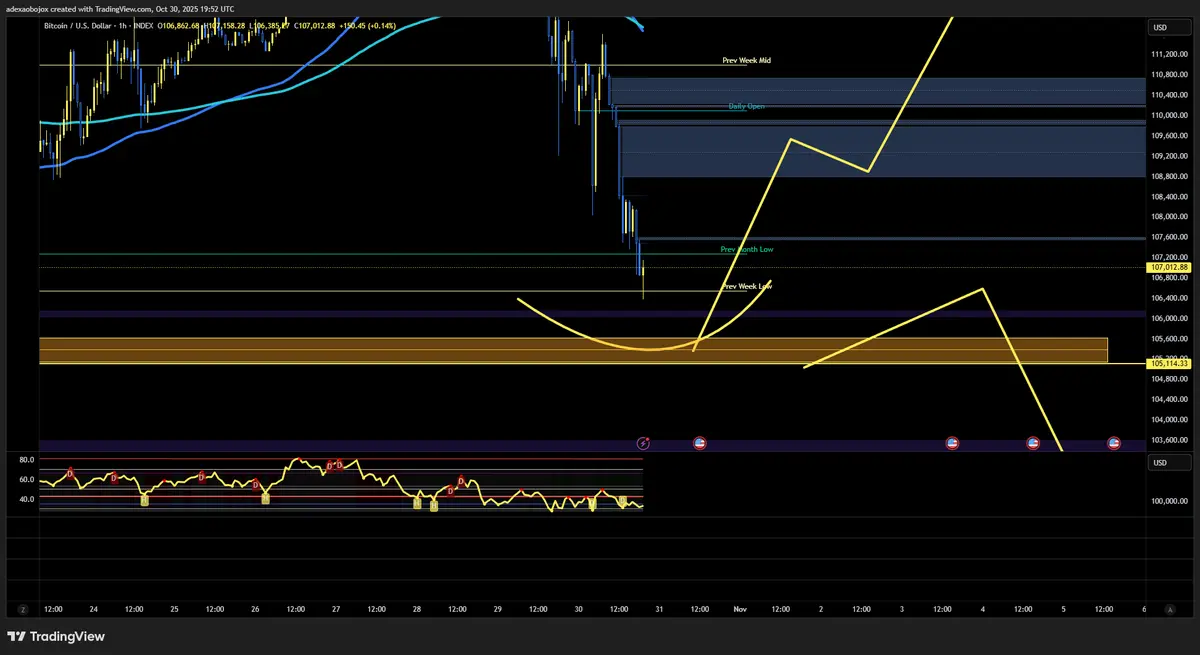The image size is (1200, 655).
Task: Click the adexaobojox created with TradingView.com caption
Action: point(120,8)
